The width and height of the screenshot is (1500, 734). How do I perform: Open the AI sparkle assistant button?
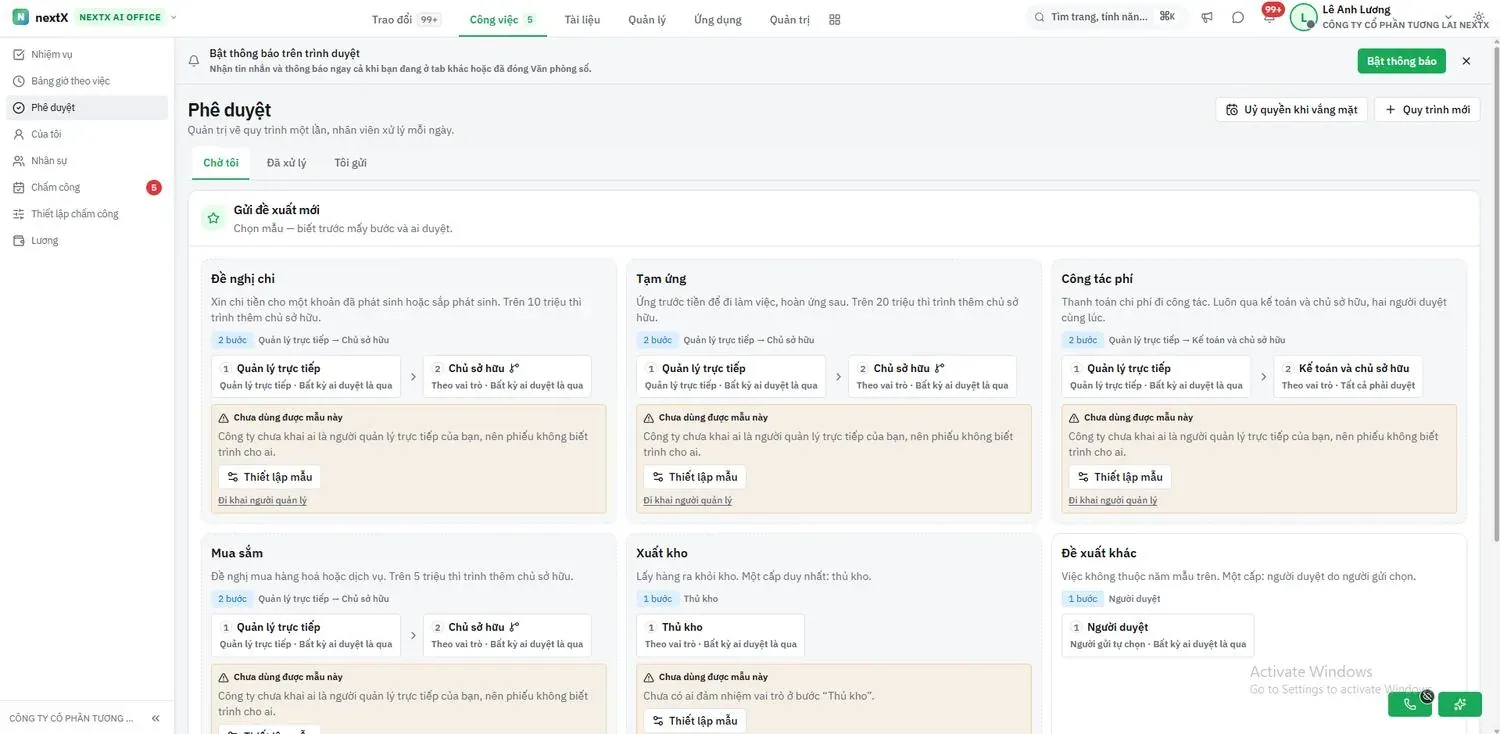pos(1460,704)
